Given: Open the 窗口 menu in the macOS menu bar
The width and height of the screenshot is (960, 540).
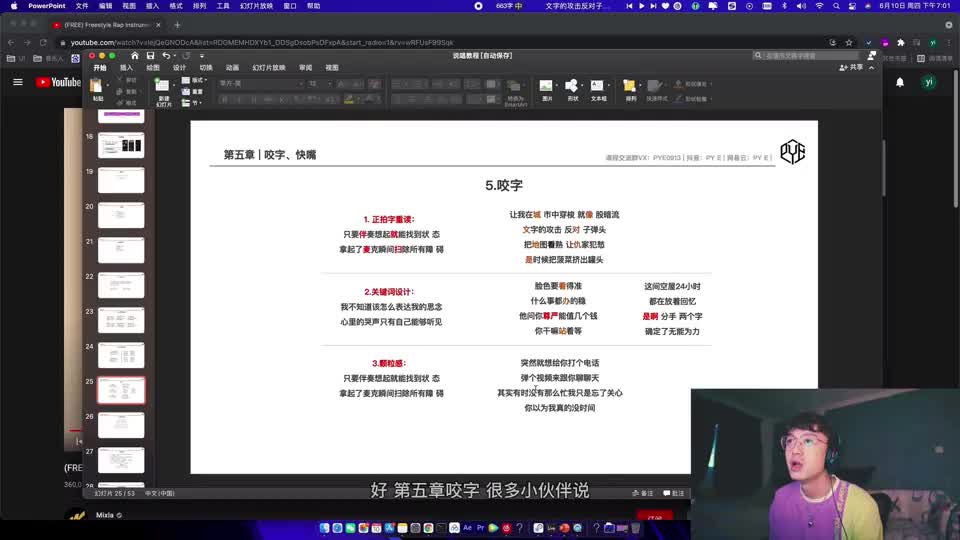Looking at the screenshot, I should pyautogui.click(x=290, y=6).
